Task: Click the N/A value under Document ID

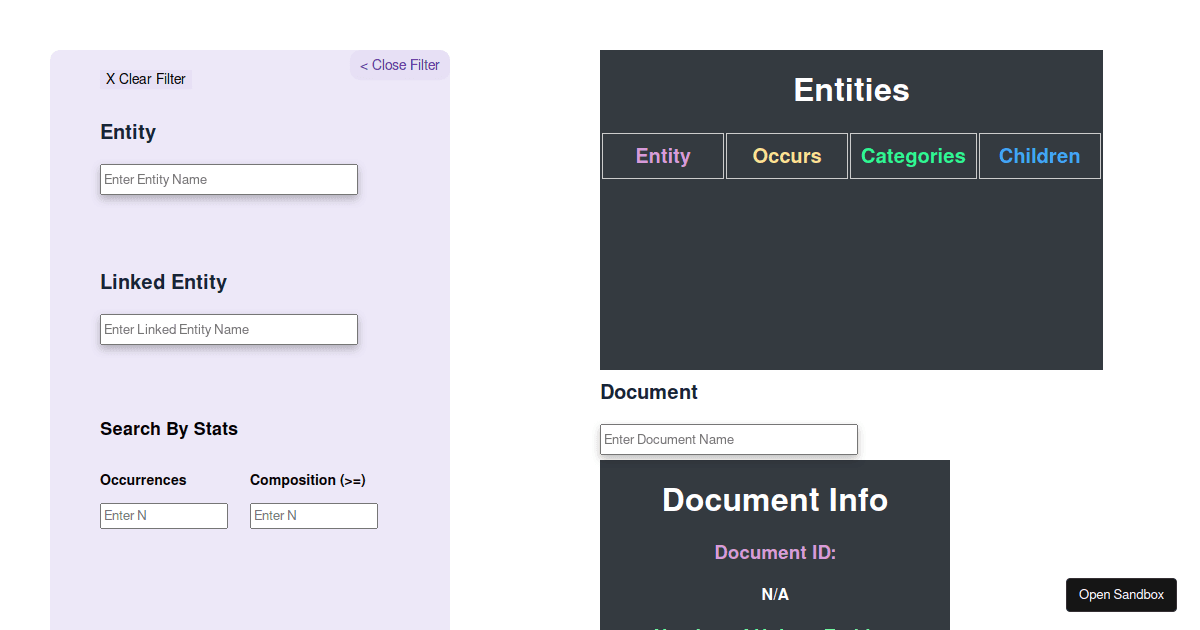Action: coord(775,594)
